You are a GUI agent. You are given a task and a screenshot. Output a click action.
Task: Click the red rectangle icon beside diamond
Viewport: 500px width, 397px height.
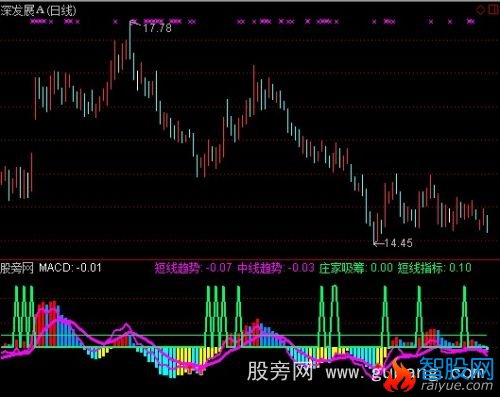point(493,10)
